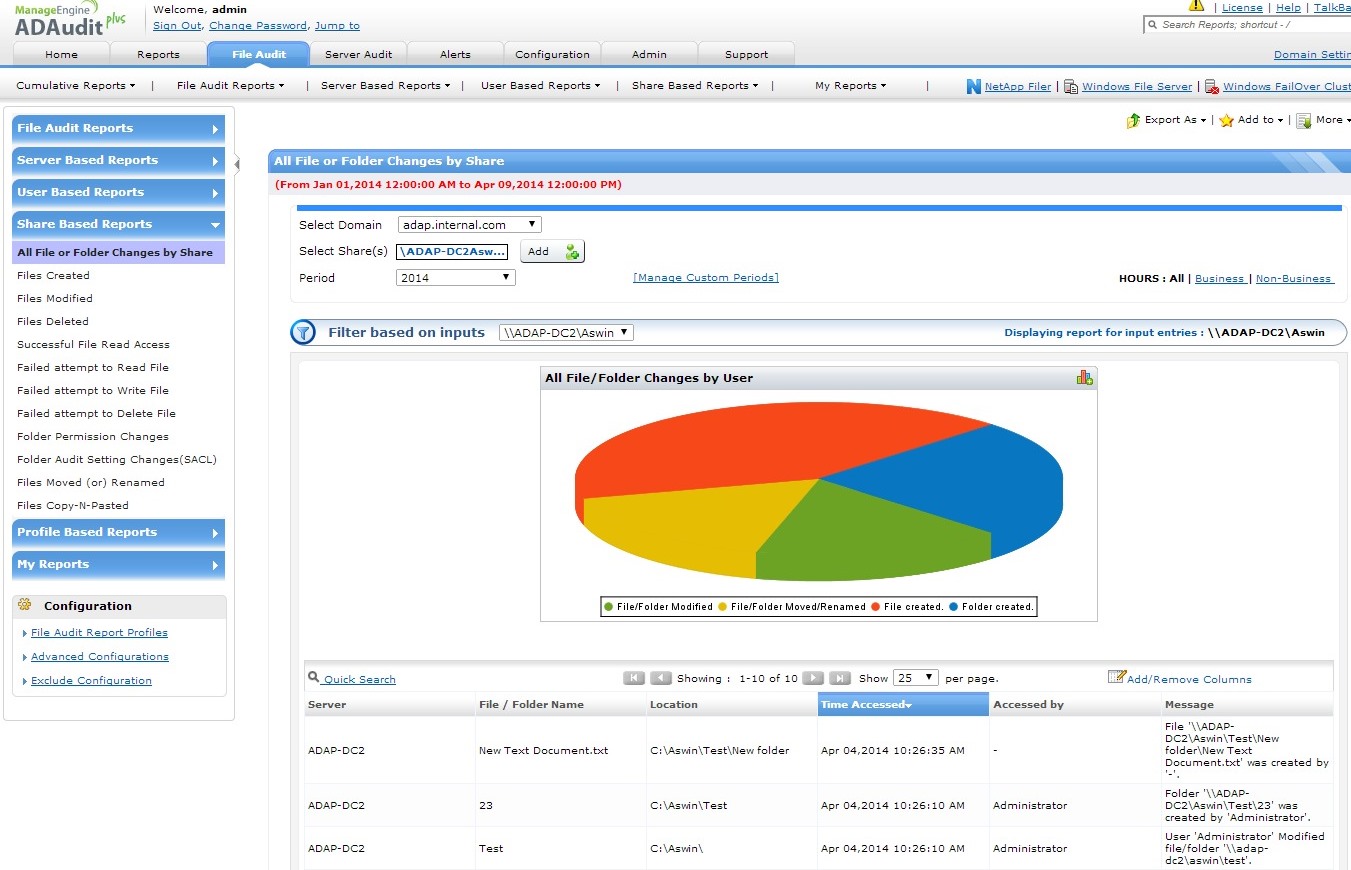Click the Add to star icon

(x=1226, y=120)
